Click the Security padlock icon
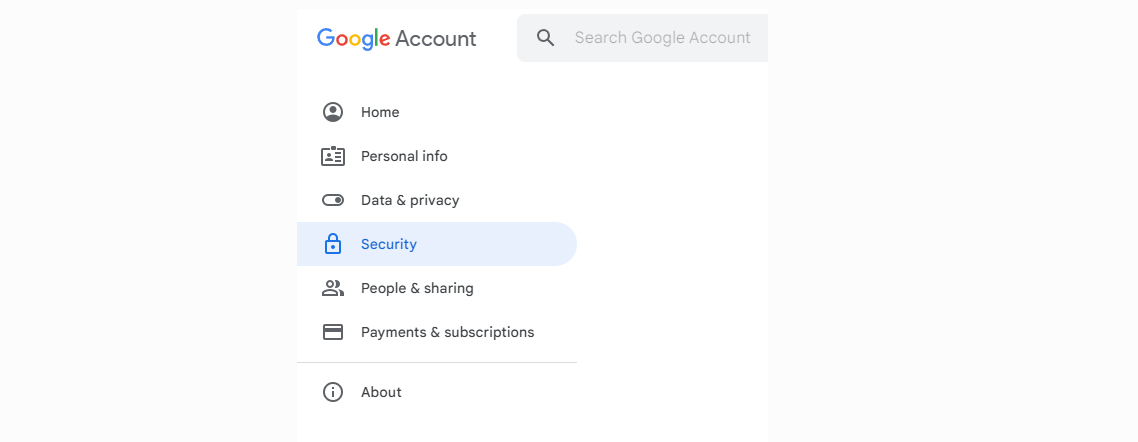Viewport: 1138px width, 442px height. pyautogui.click(x=333, y=244)
